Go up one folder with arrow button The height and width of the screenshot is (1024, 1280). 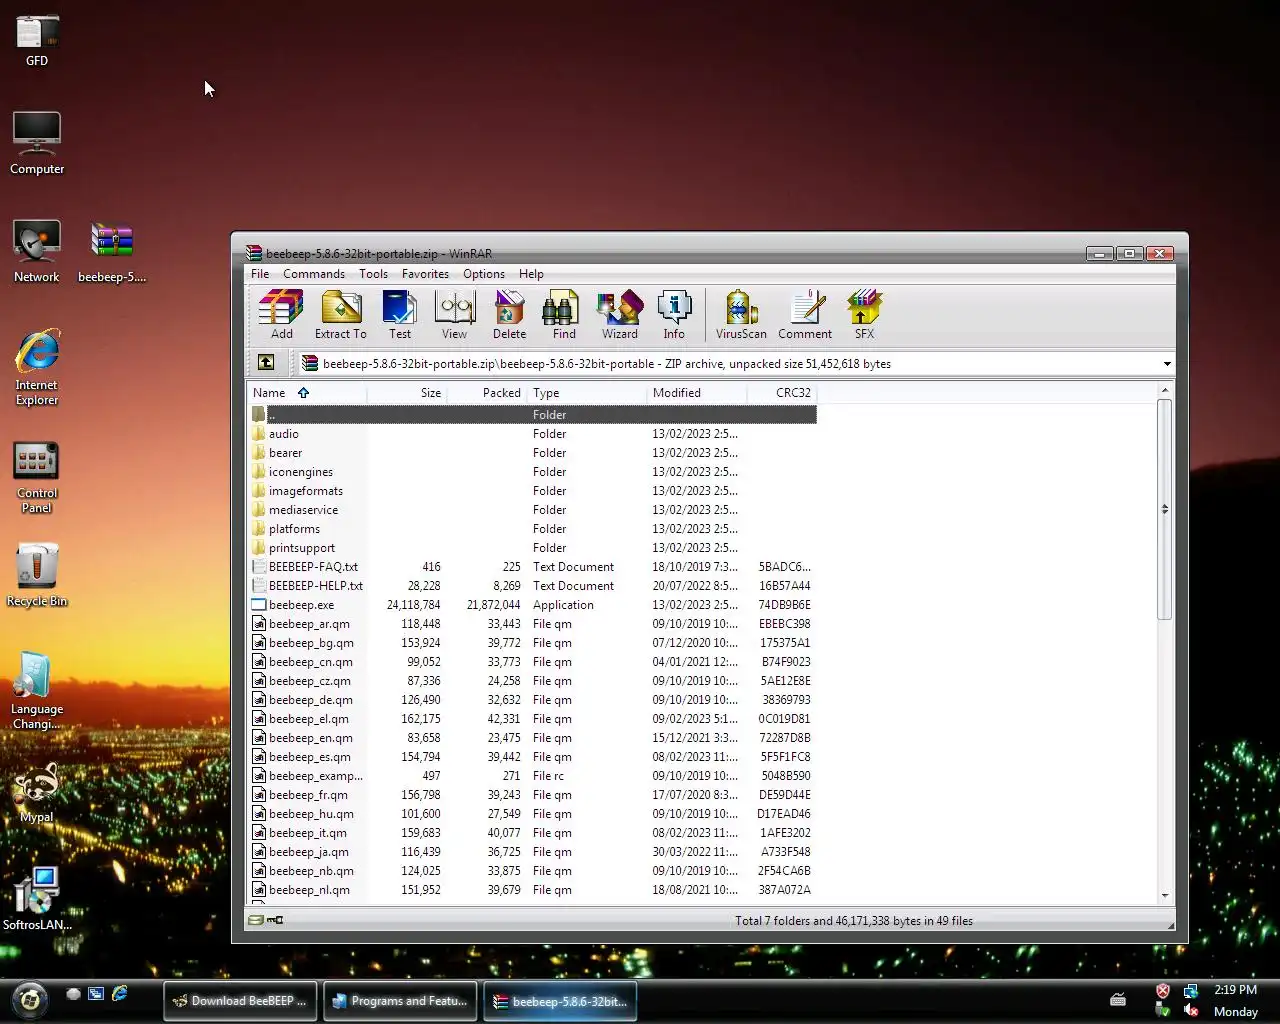(x=266, y=363)
